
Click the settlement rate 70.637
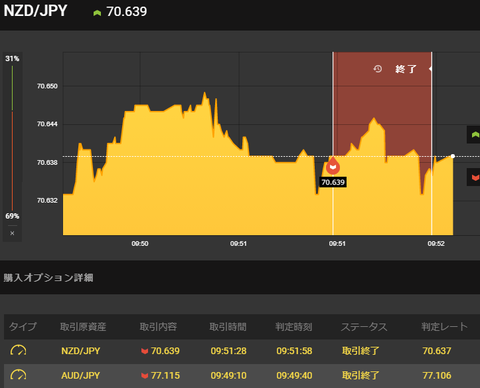437,351
